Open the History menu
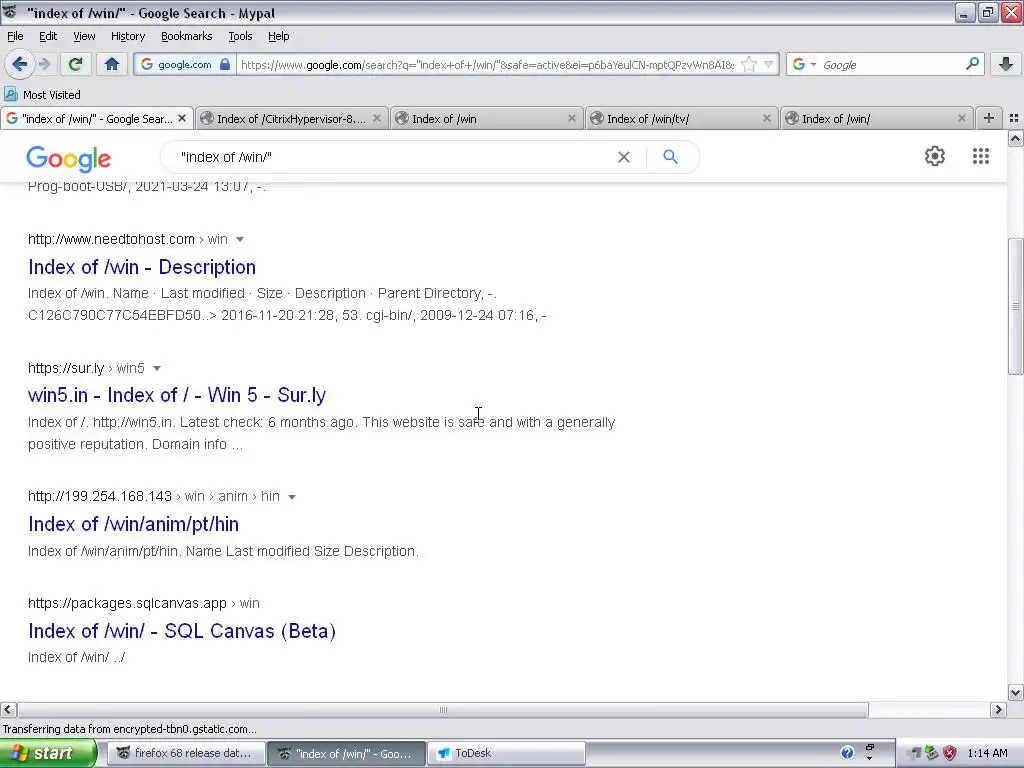The height and width of the screenshot is (768, 1024). click(x=127, y=36)
